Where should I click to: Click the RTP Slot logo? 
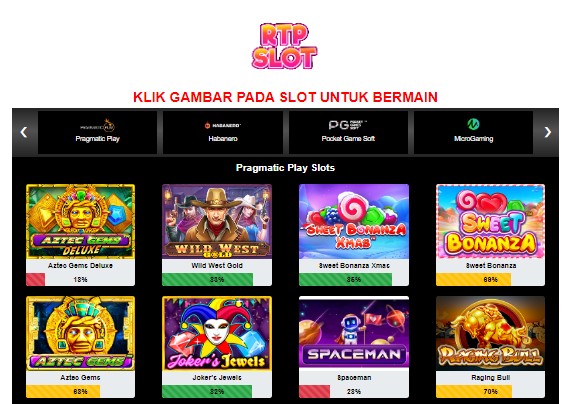[284, 46]
